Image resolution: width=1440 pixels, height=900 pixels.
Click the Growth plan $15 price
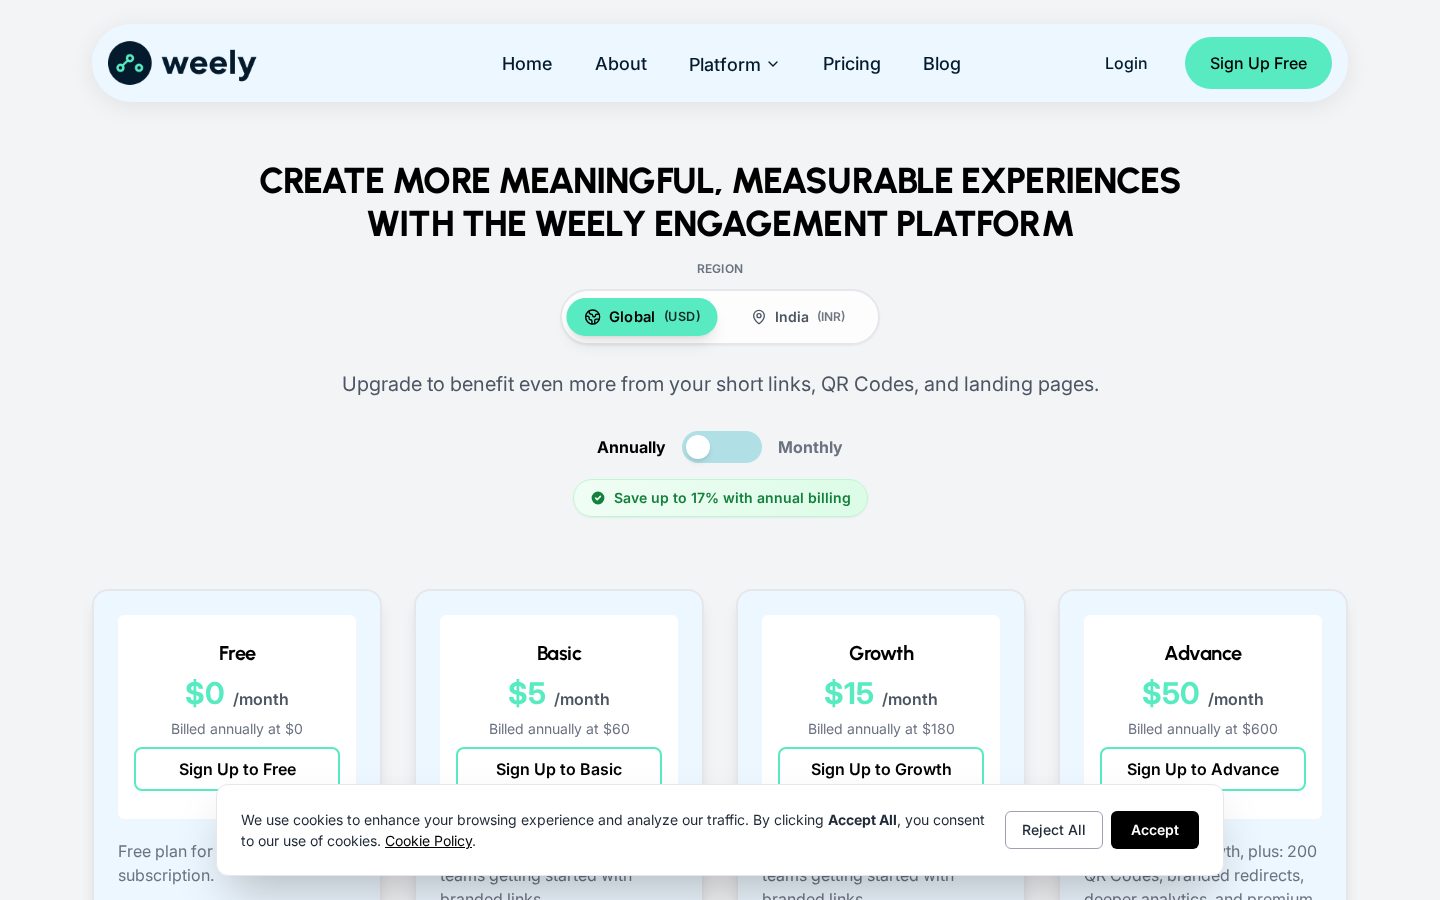[849, 693]
